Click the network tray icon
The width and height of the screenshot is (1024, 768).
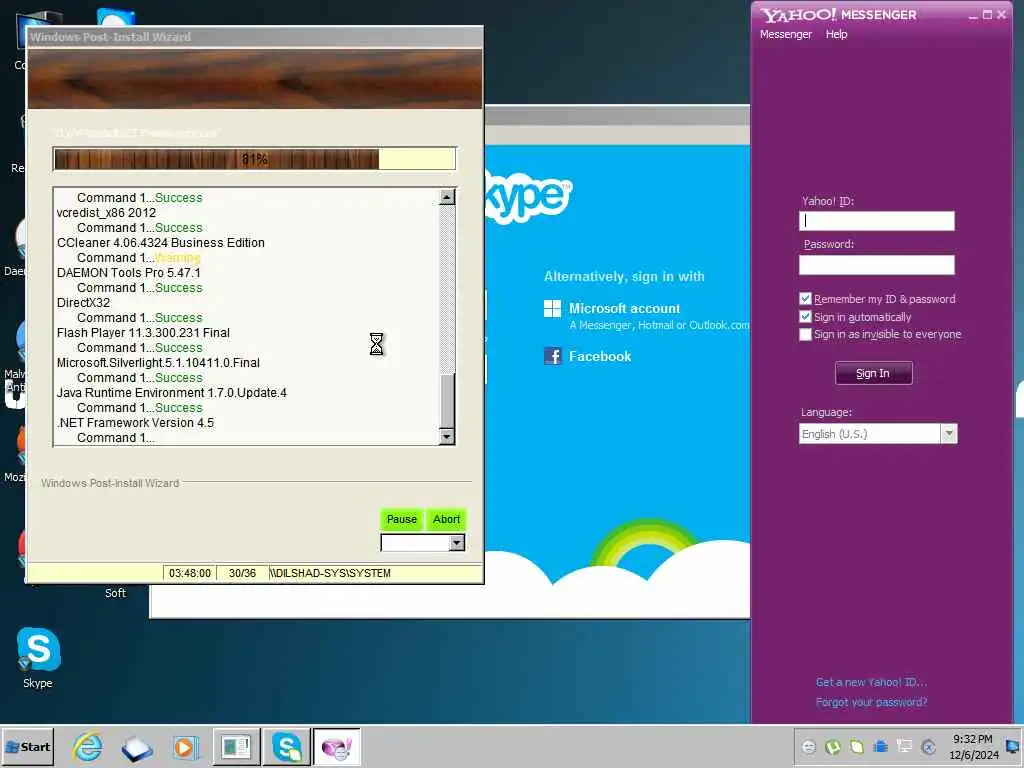point(904,746)
